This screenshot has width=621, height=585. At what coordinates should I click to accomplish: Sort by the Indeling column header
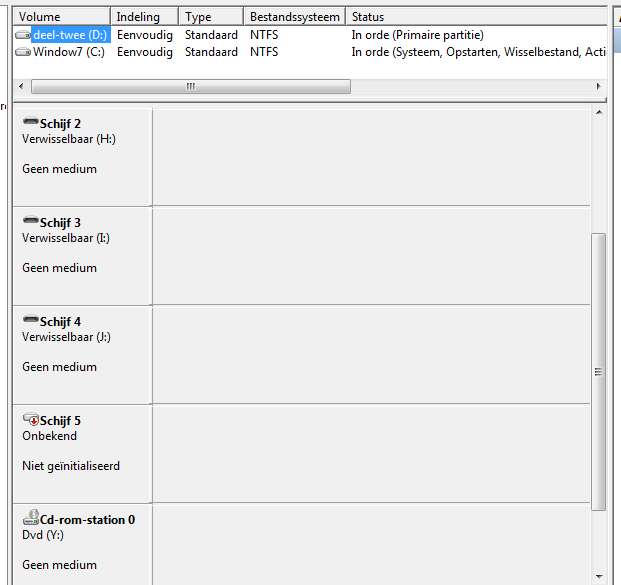(145, 17)
